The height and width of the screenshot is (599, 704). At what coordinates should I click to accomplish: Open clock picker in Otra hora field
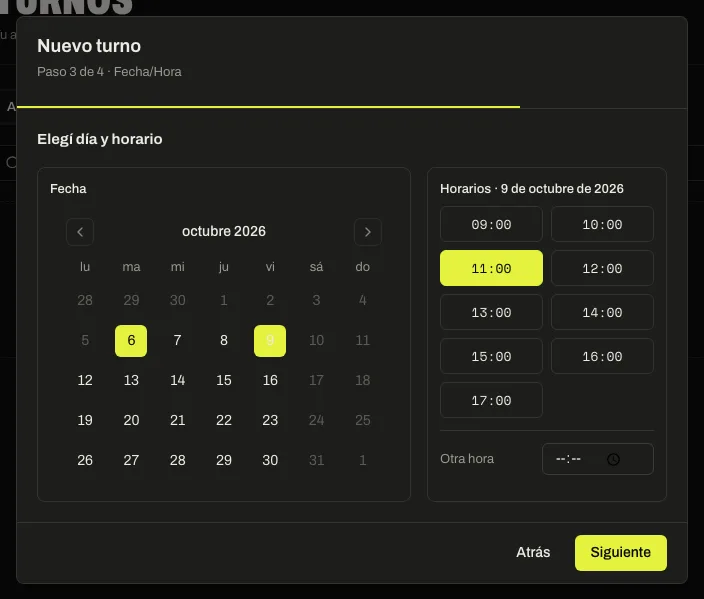click(613, 459)
